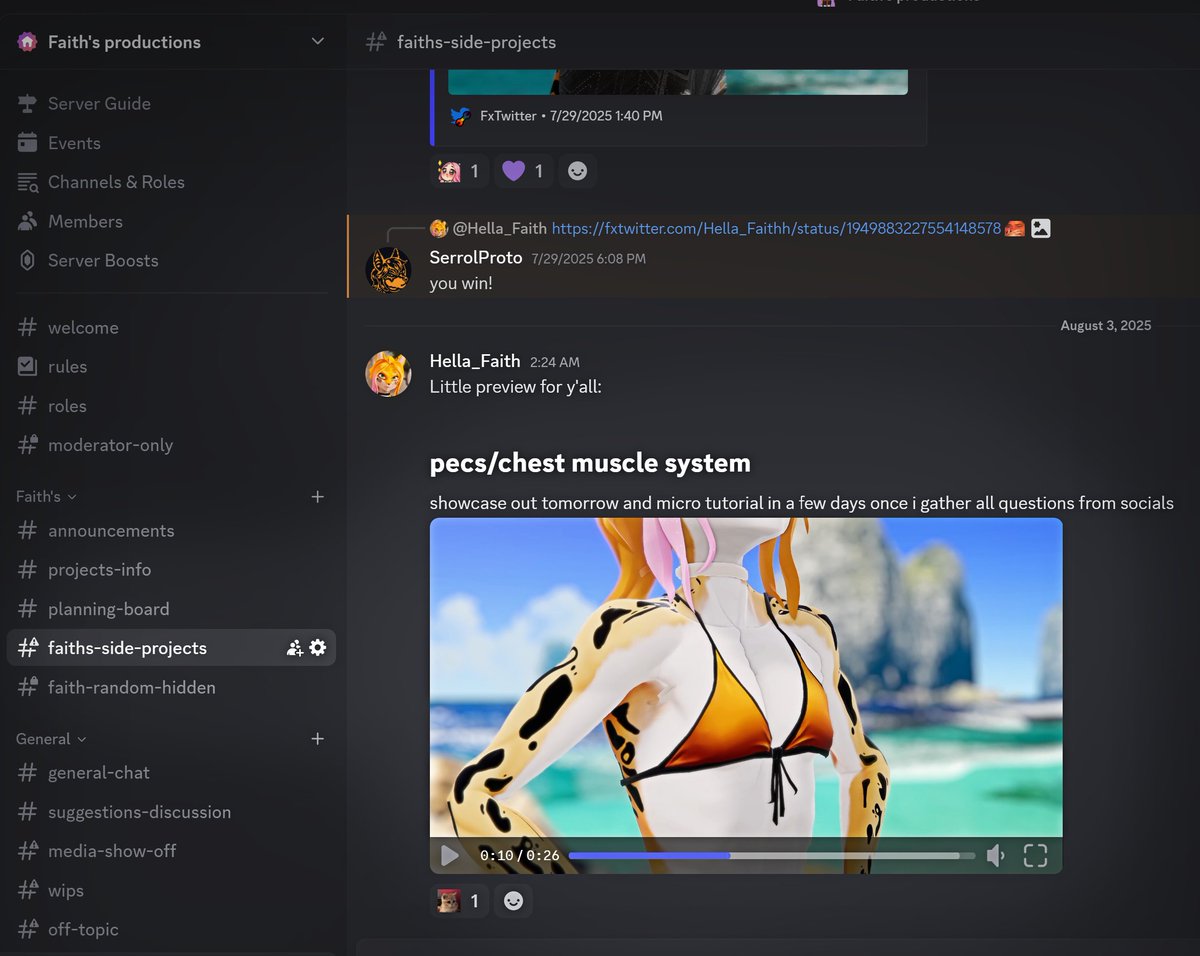
Task: Click the FxTwitter embed bird icon
Action: point(460,116)
